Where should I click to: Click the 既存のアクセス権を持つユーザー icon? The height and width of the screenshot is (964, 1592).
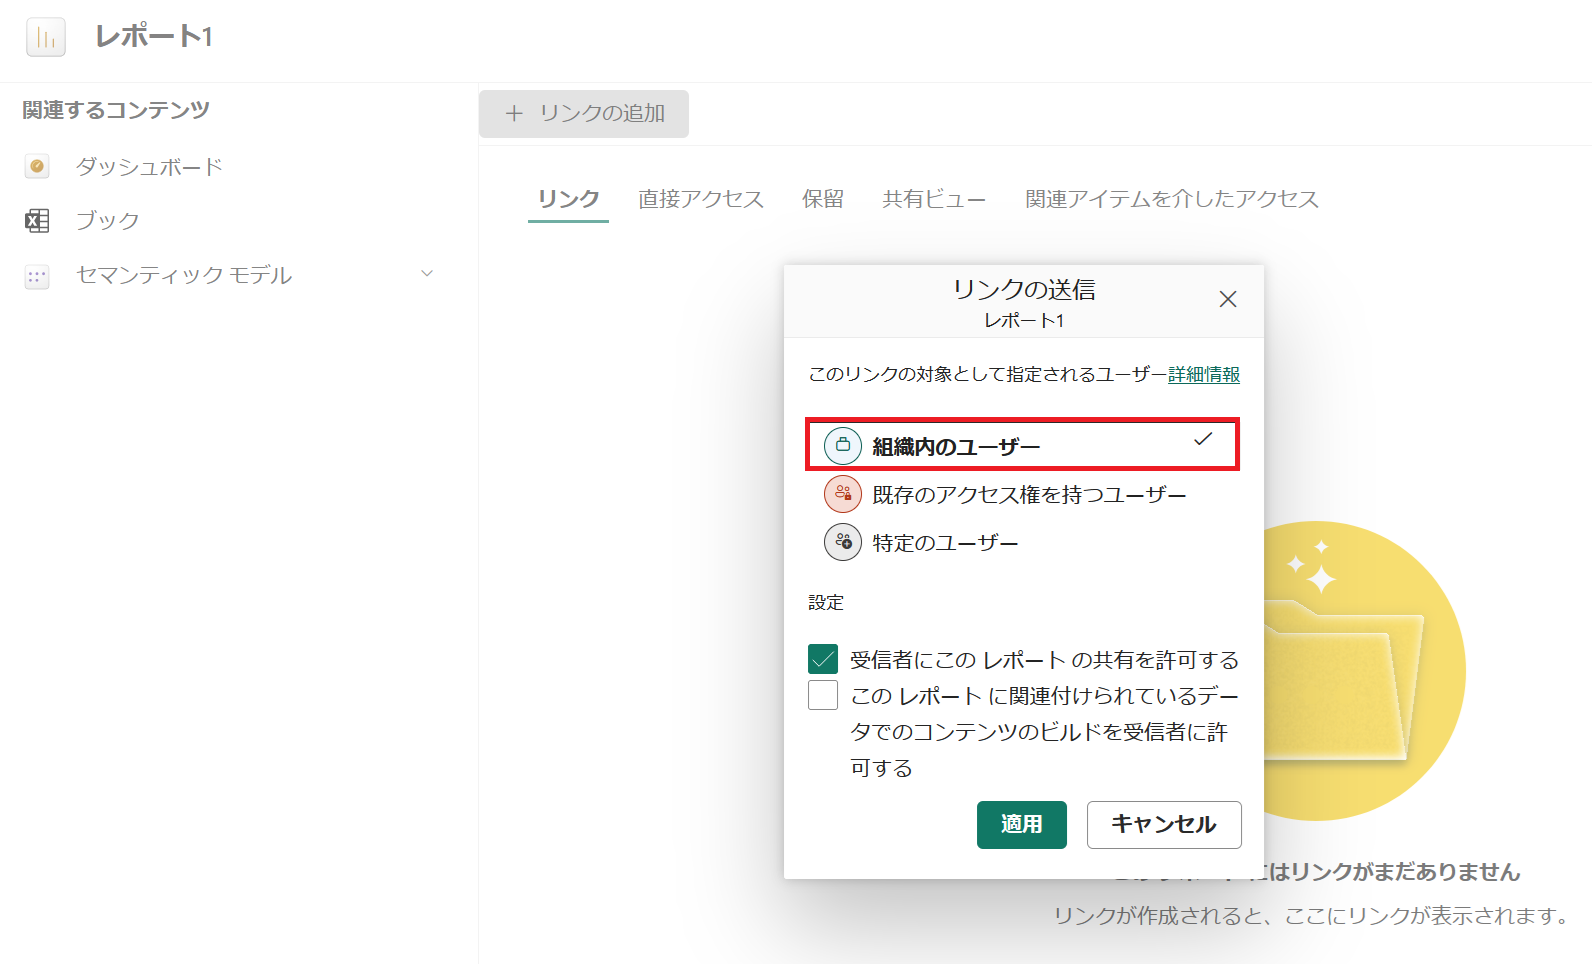(842, 494)
